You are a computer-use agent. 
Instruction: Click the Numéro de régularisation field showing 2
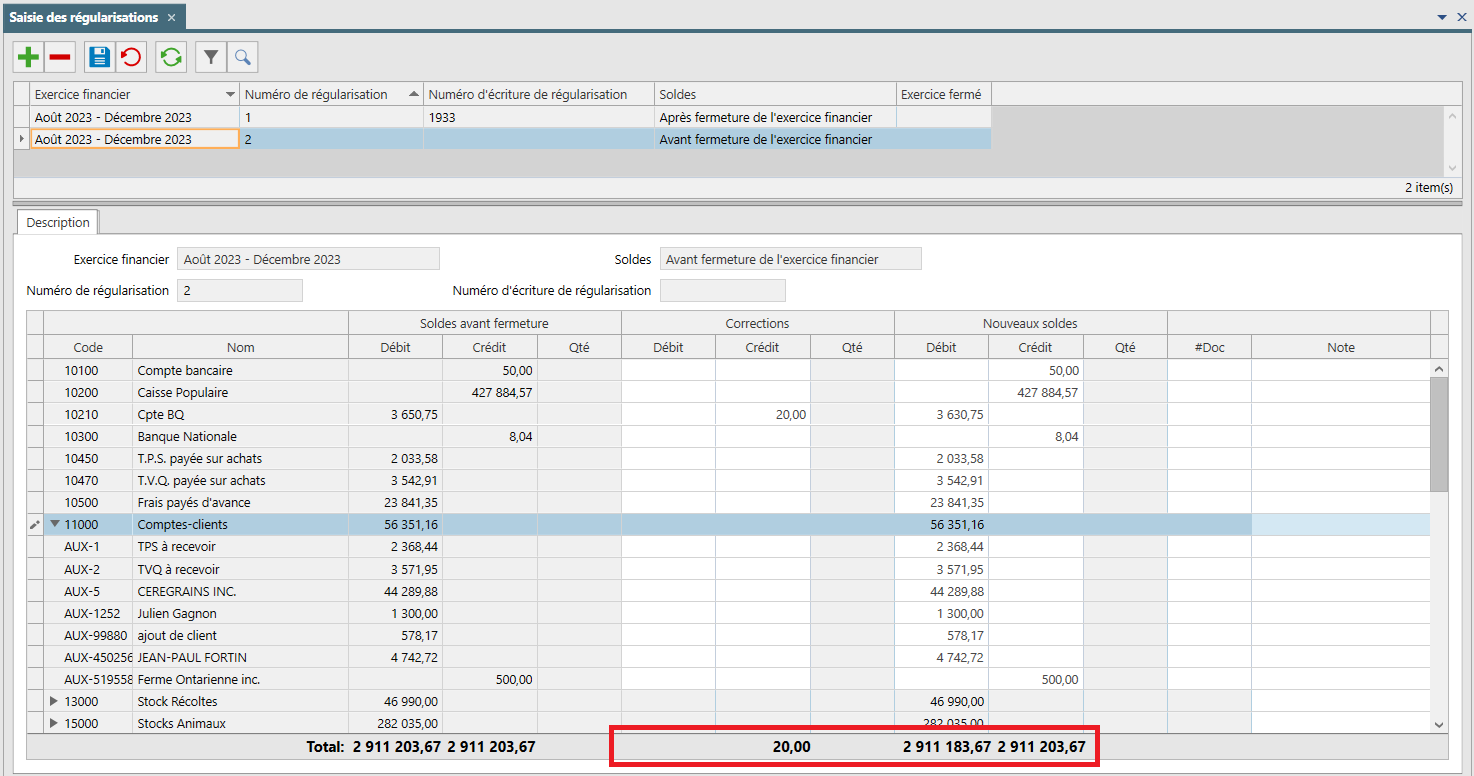click(x=239, y=290)
